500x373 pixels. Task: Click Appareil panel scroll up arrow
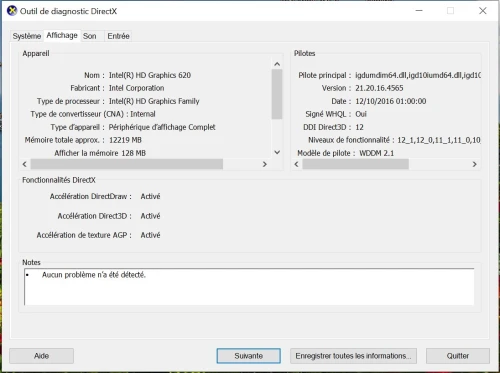(x=277, y=64)
